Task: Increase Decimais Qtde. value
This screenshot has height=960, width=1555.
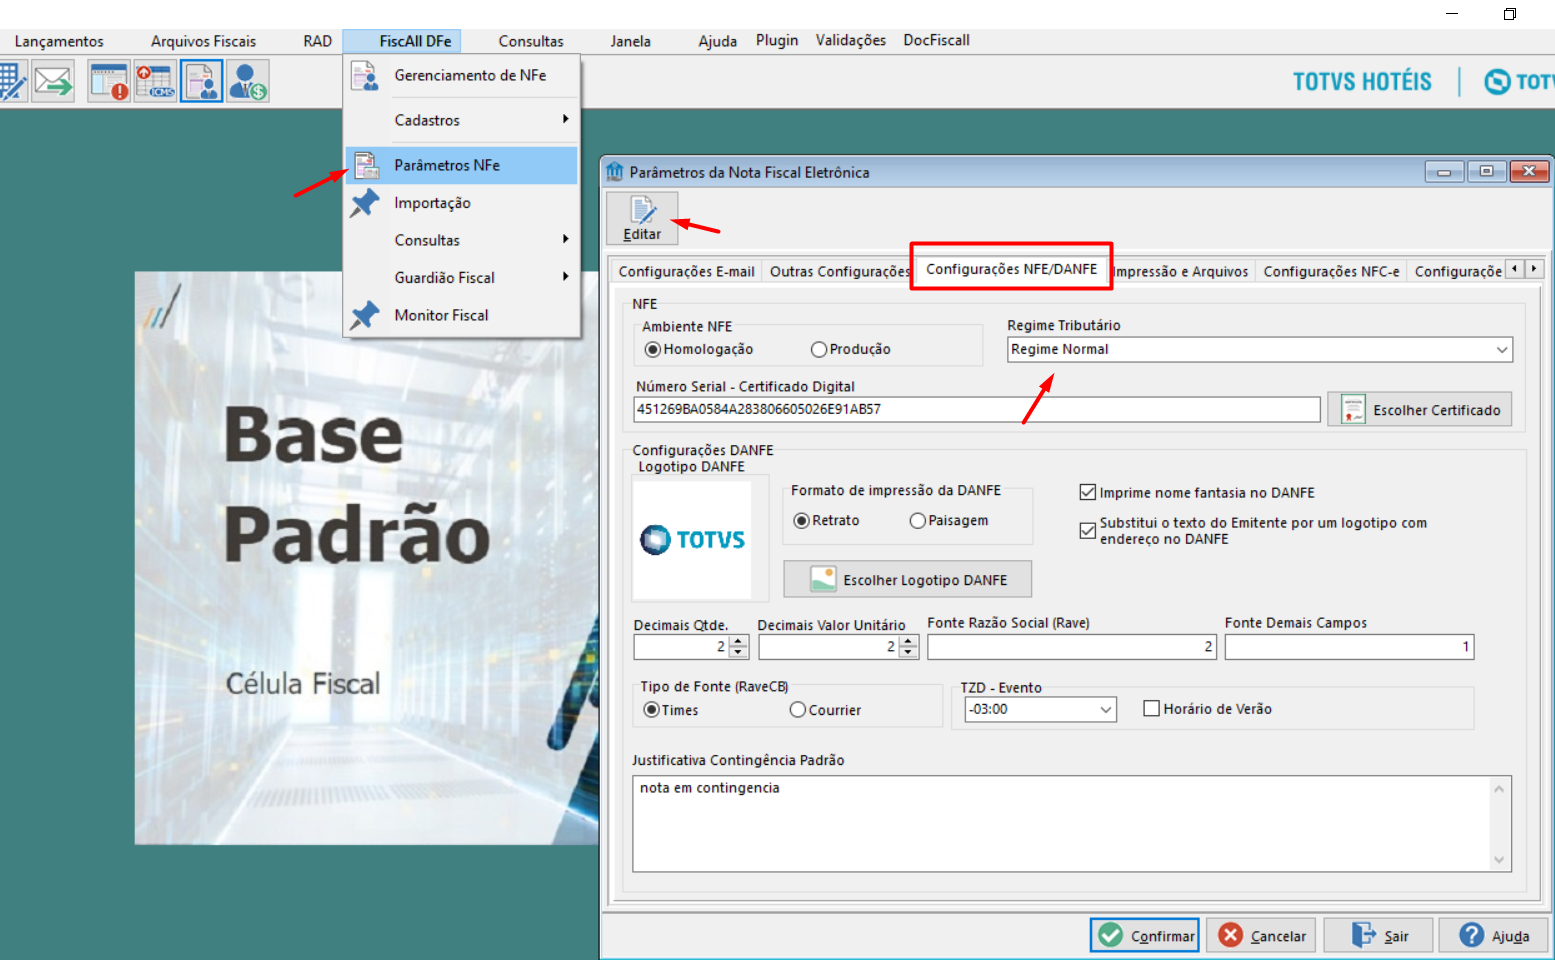Action: coord(739,641)
